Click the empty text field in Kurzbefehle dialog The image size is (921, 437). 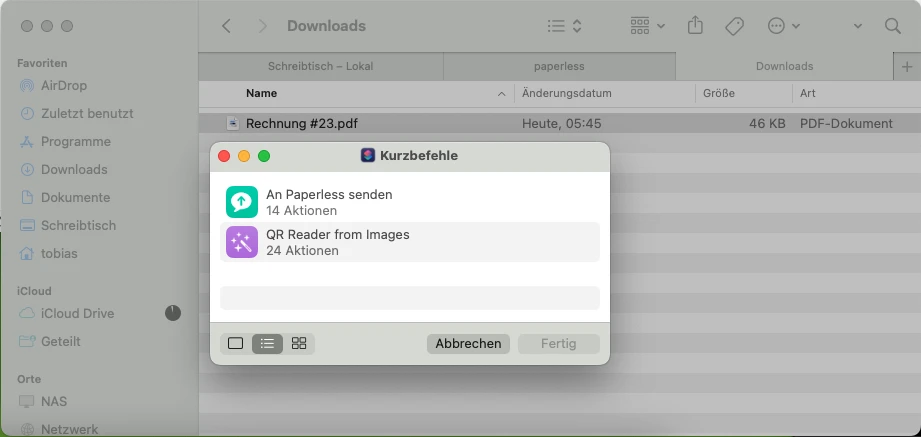[x=409, y=298]
